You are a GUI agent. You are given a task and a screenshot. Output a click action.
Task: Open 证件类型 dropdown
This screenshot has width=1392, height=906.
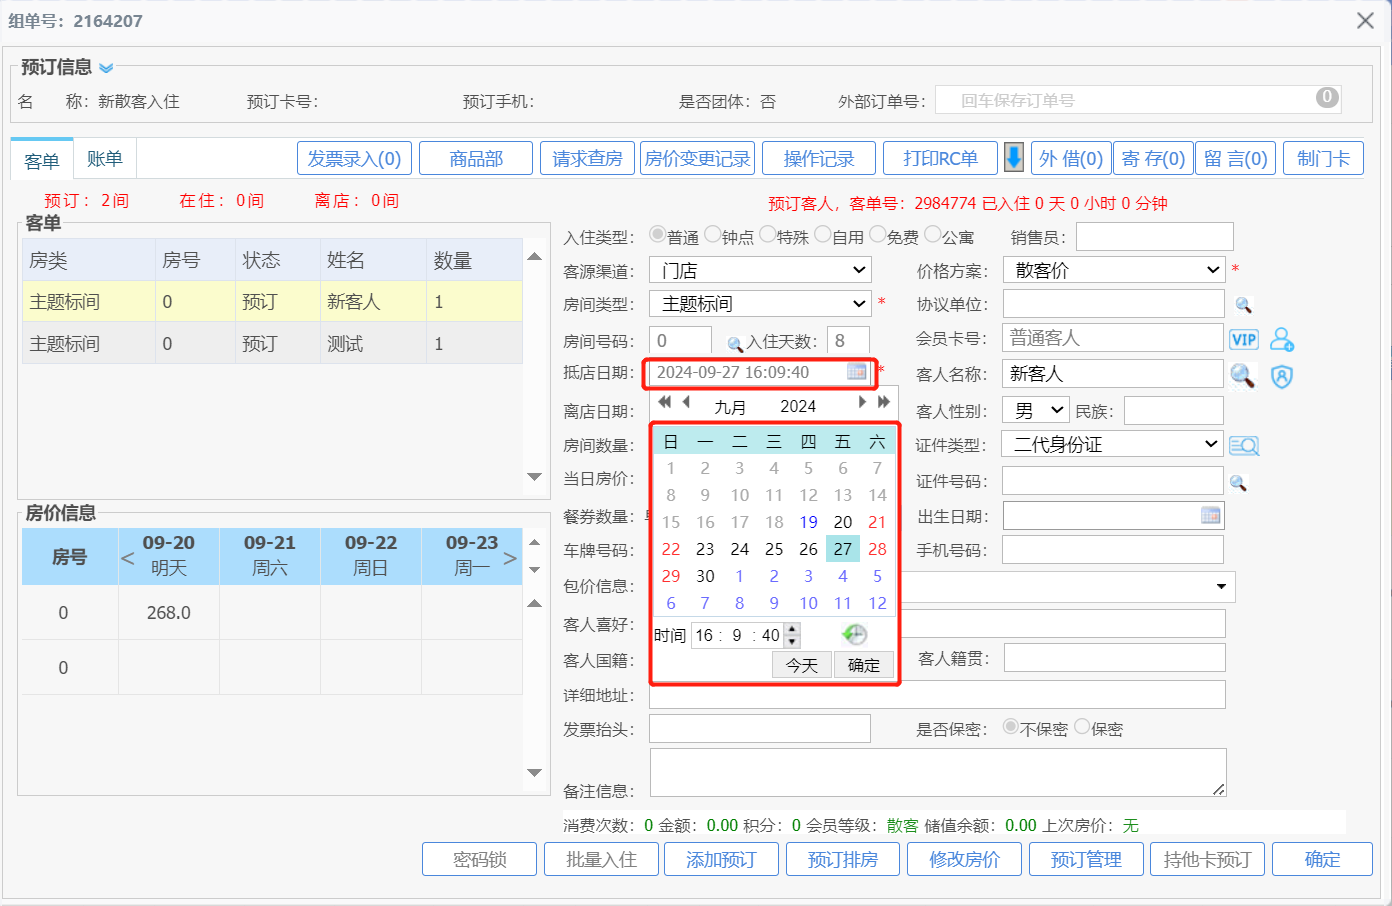(1113, 444)
